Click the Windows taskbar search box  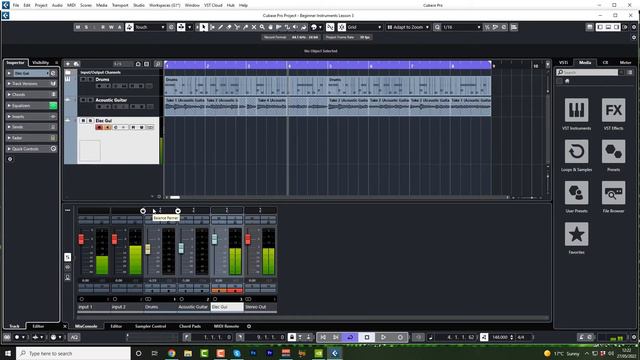tap(73, 353)
